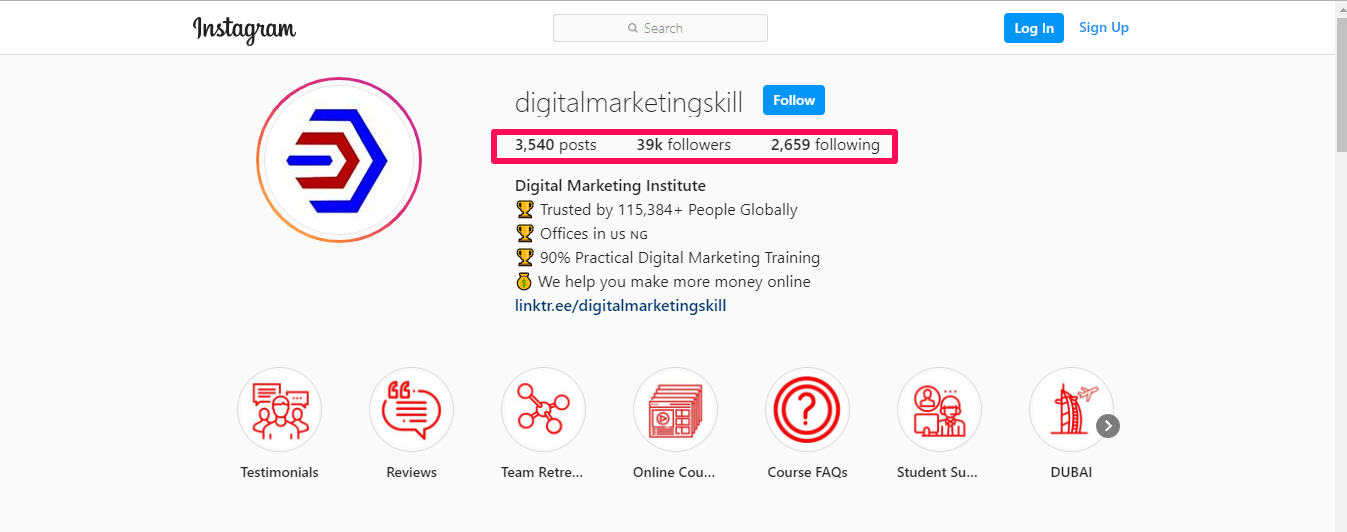
Task: Click the page's vertical scrollbar thumb
Action: pos(1341,85)
